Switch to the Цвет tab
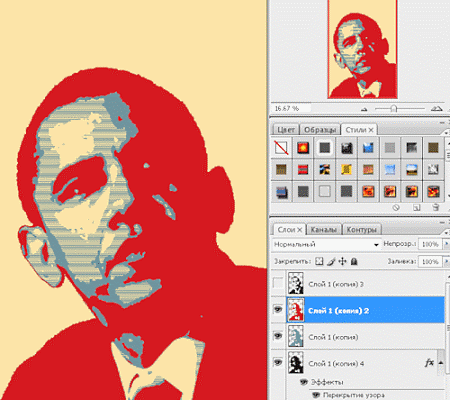 [286, 130]
